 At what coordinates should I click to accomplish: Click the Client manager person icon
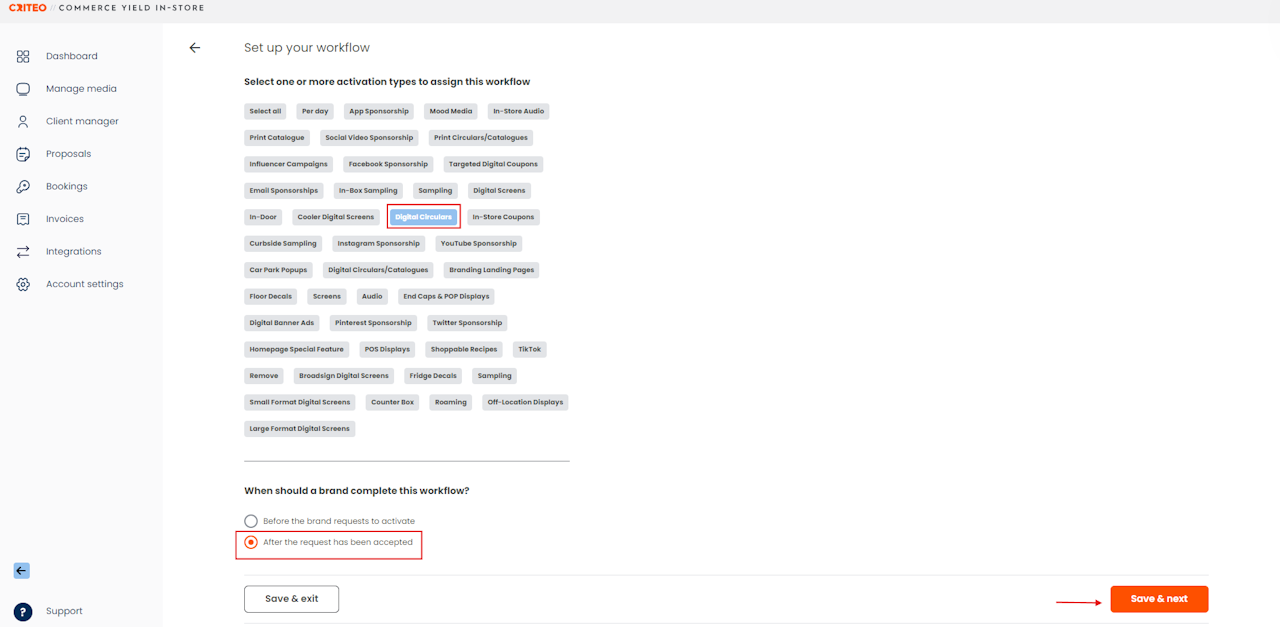point(23,121)
